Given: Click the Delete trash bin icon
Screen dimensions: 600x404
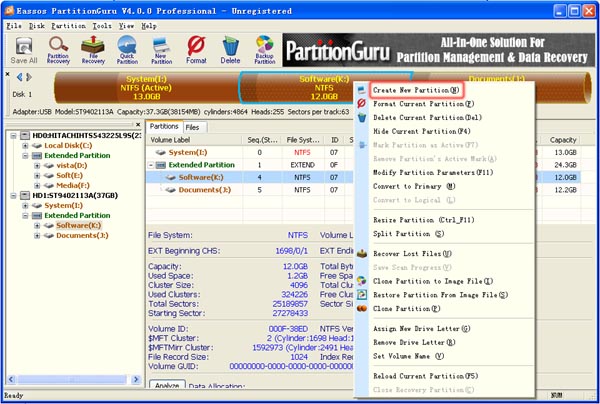Looking at the screenshot, I should click(x=230, y=50).
